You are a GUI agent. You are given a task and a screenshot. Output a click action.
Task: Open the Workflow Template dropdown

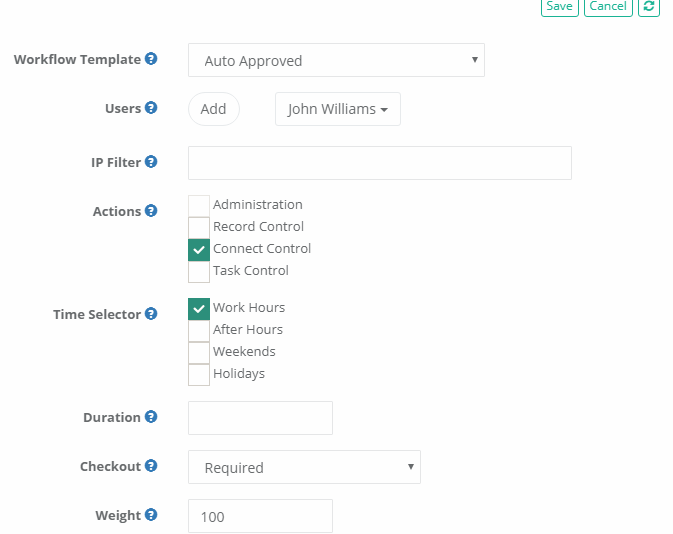[x=336, y=61]
